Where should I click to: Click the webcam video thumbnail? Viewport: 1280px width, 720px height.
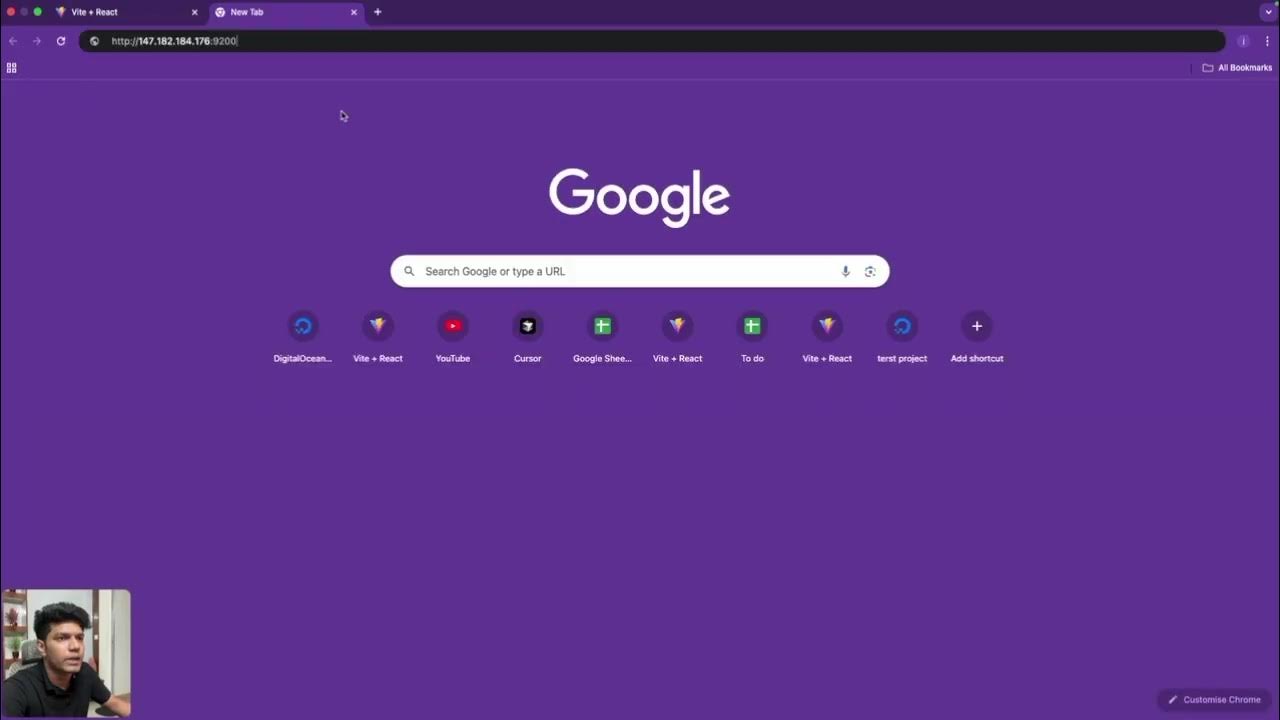[66, 653]
